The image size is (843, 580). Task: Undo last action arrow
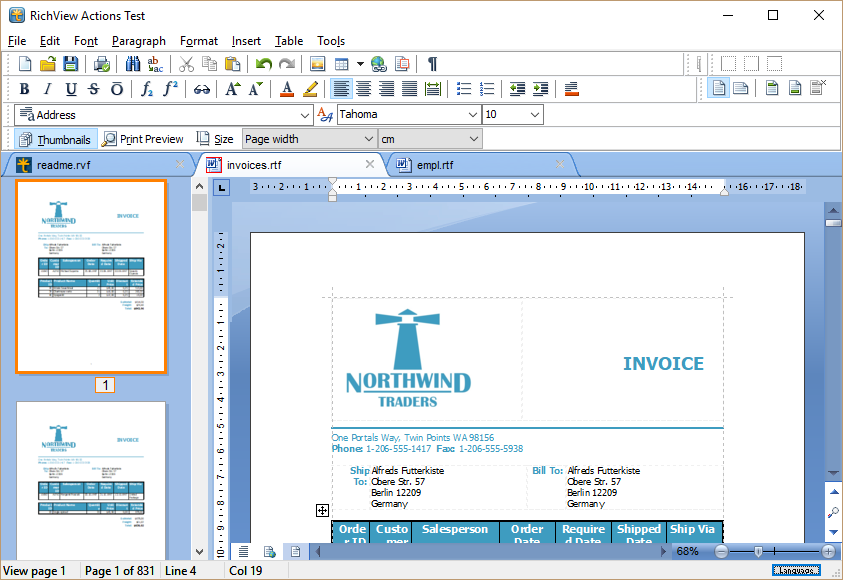point(263,64)
